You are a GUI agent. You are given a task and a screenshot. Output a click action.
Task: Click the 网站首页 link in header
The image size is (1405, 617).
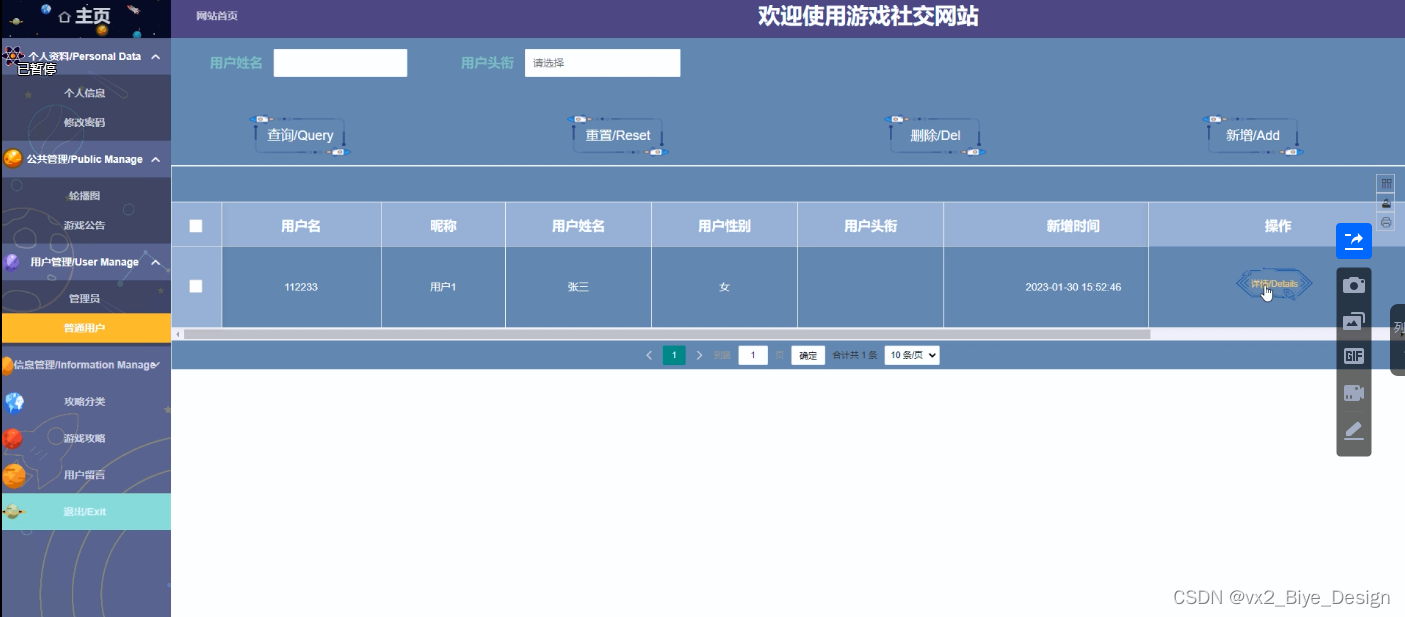click(x=217, y=16)
